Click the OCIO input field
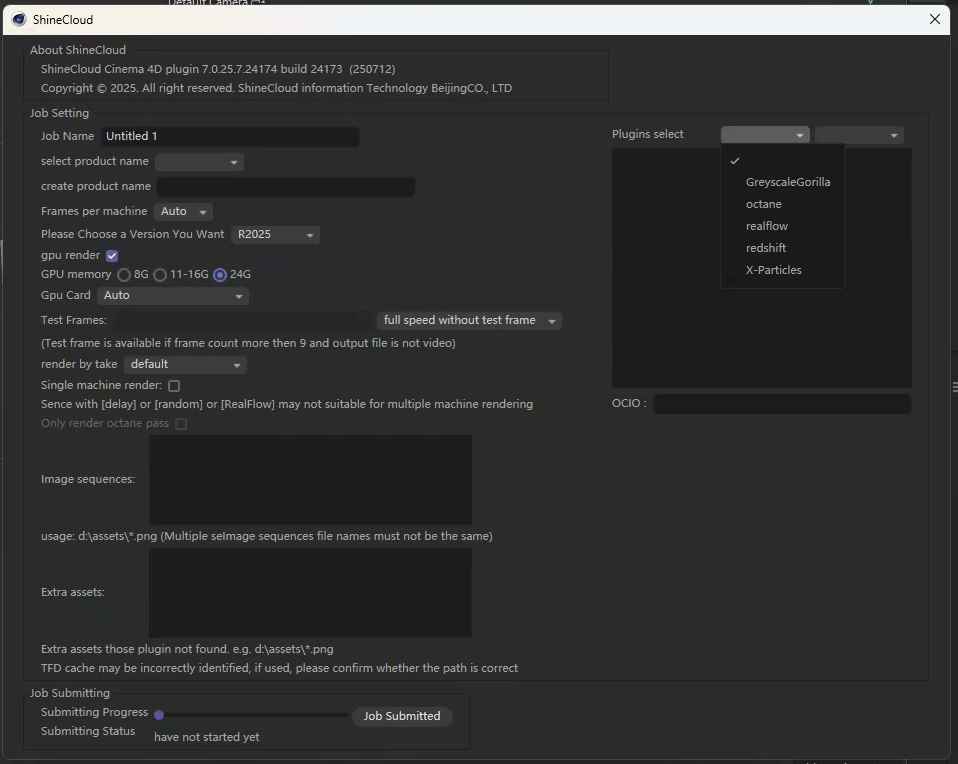This screenshot has height=764, width=958. coord(782,403)
